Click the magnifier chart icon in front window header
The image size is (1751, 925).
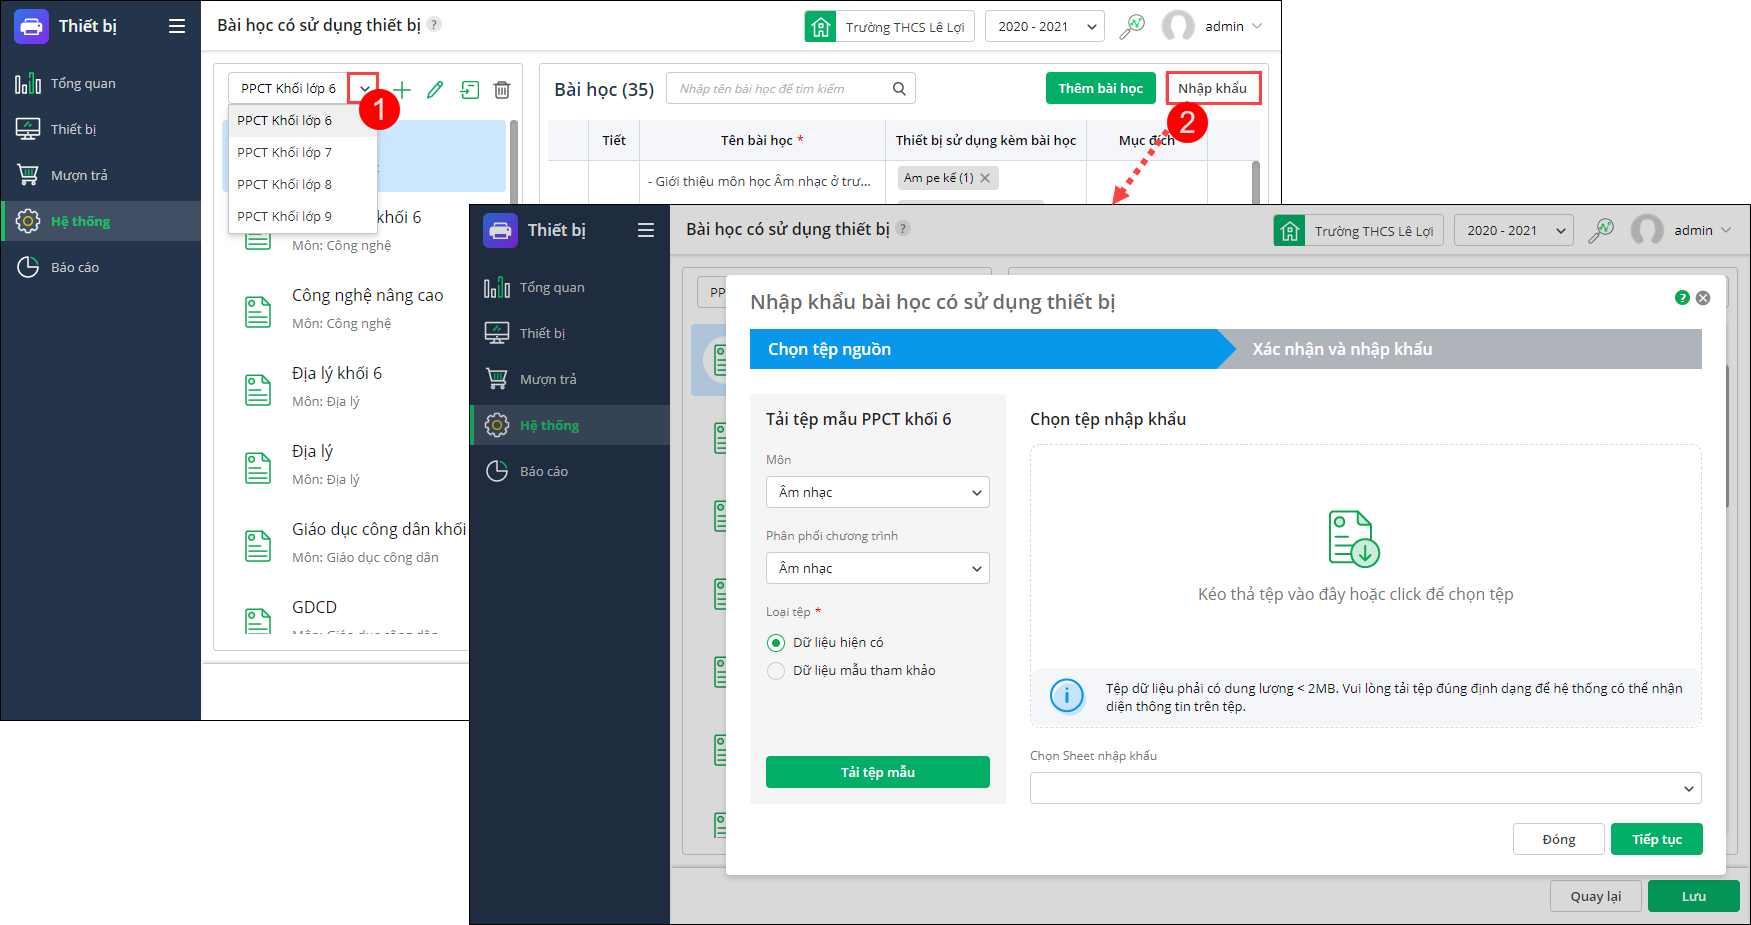pos(1601,230)
